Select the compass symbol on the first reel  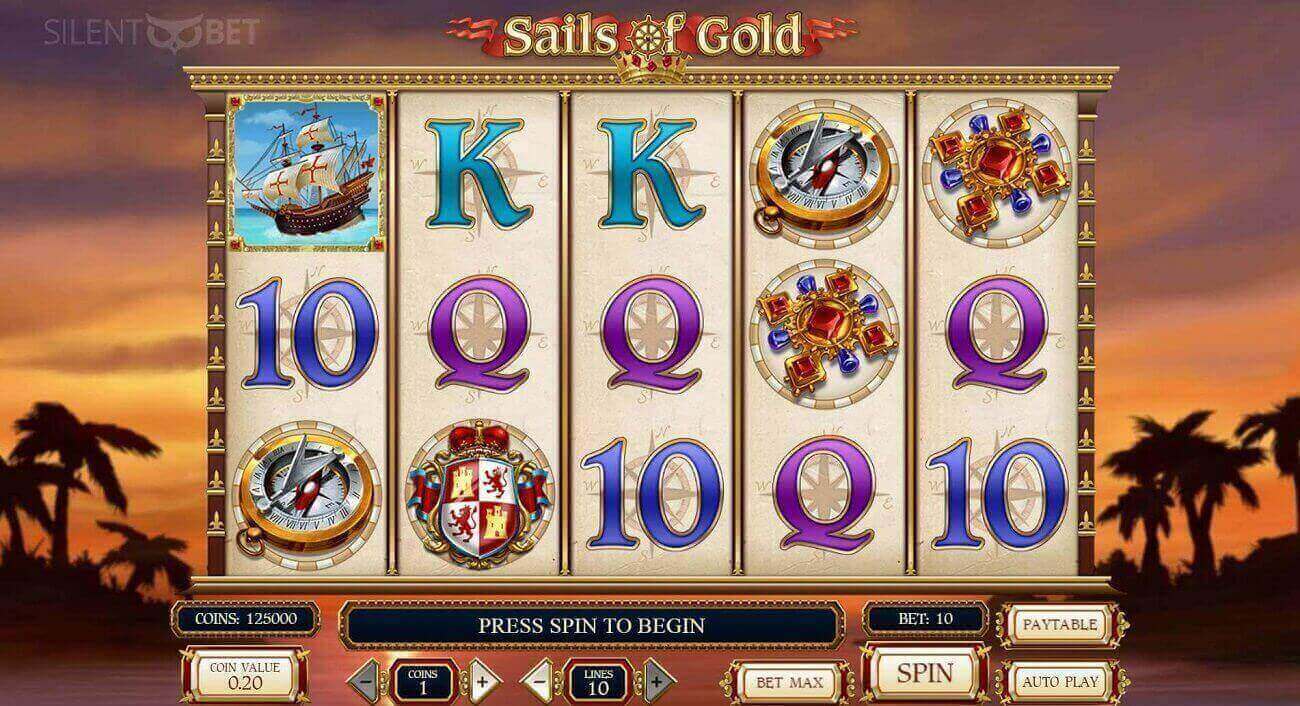(306, 496)
